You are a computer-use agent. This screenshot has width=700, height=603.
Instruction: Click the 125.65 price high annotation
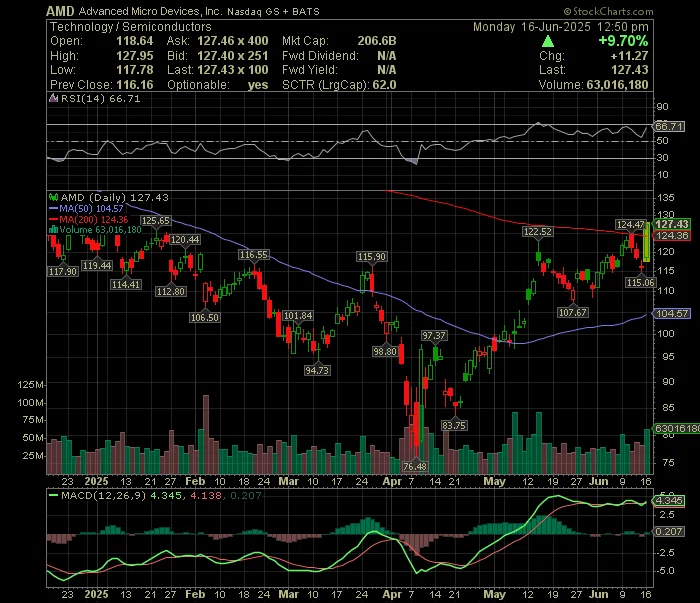point(156,220)
